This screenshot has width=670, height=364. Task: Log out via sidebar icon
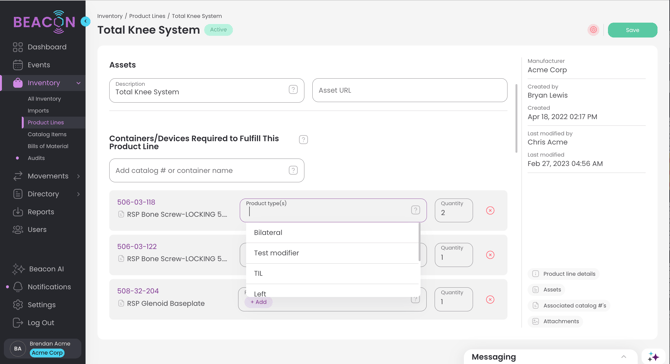pyautogui.click(x=18, y=323)
